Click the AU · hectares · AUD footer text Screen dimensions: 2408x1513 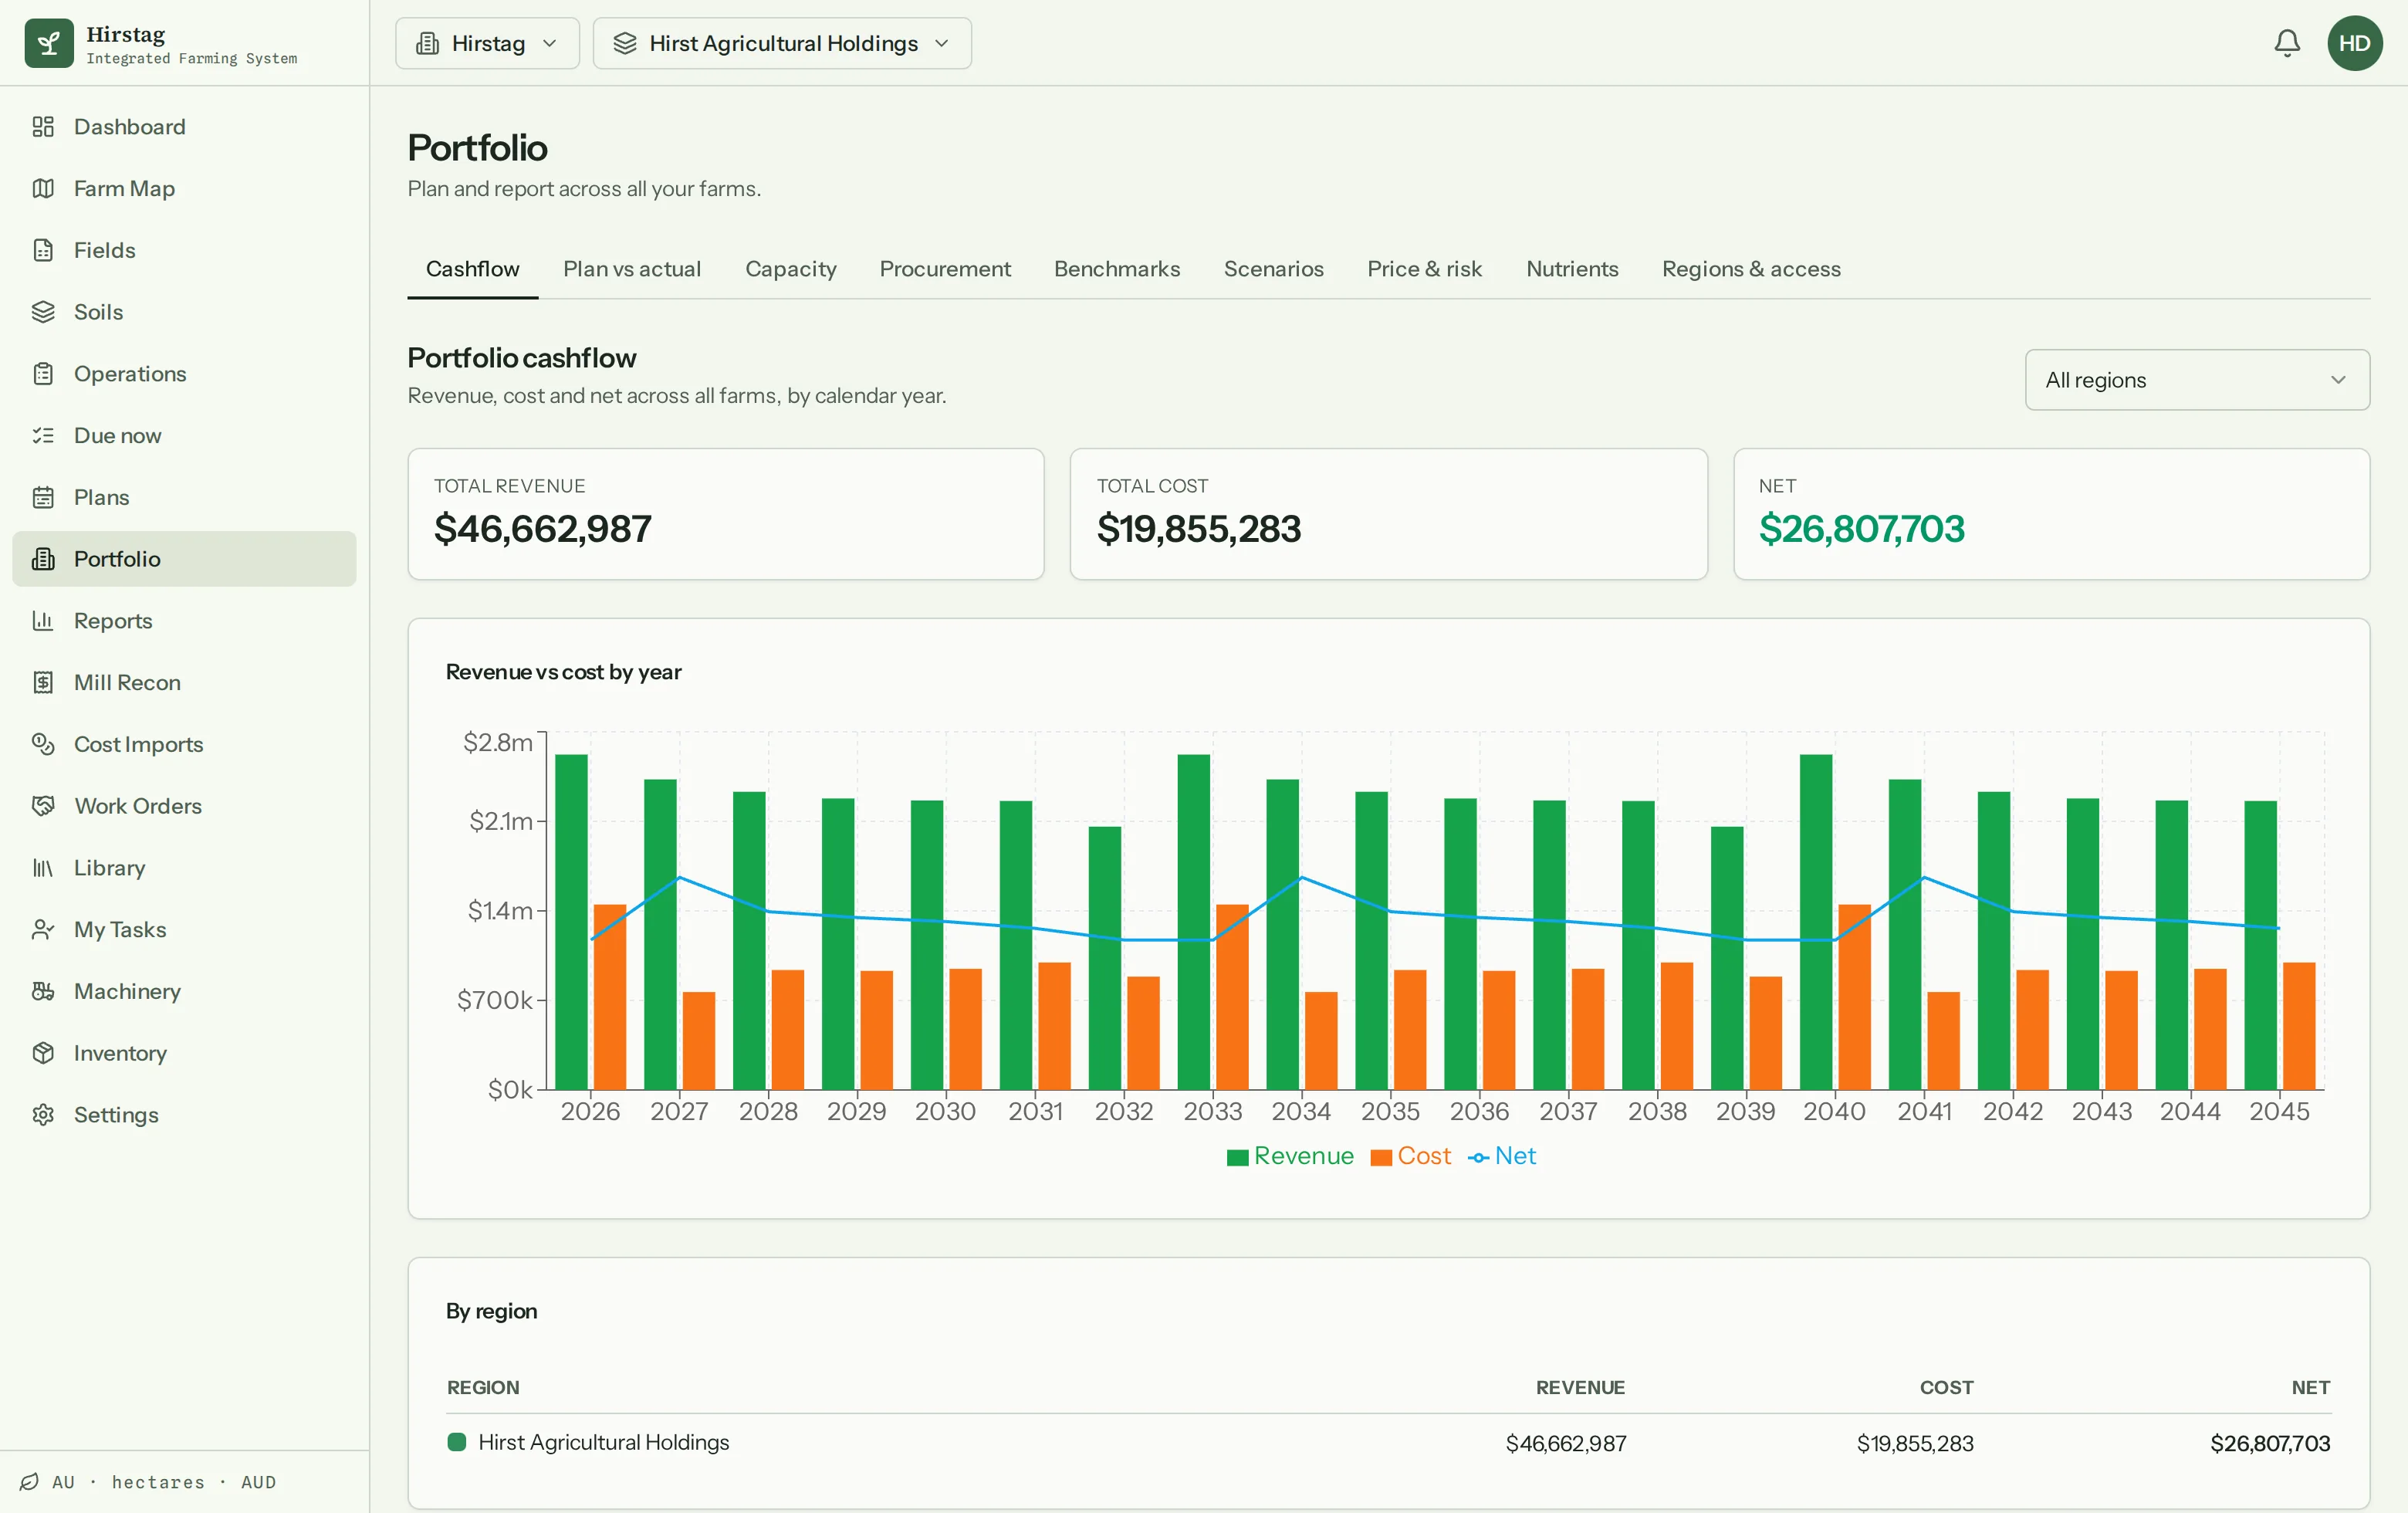click(x=164, y=1482)
